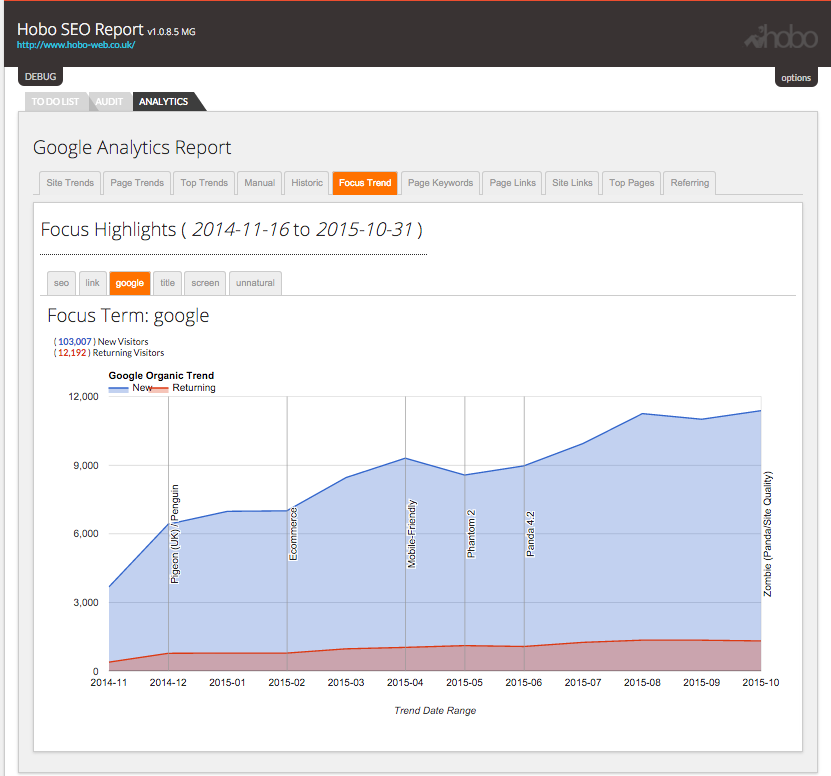
Task: Open the options panel
Action: tap(796, 78)
